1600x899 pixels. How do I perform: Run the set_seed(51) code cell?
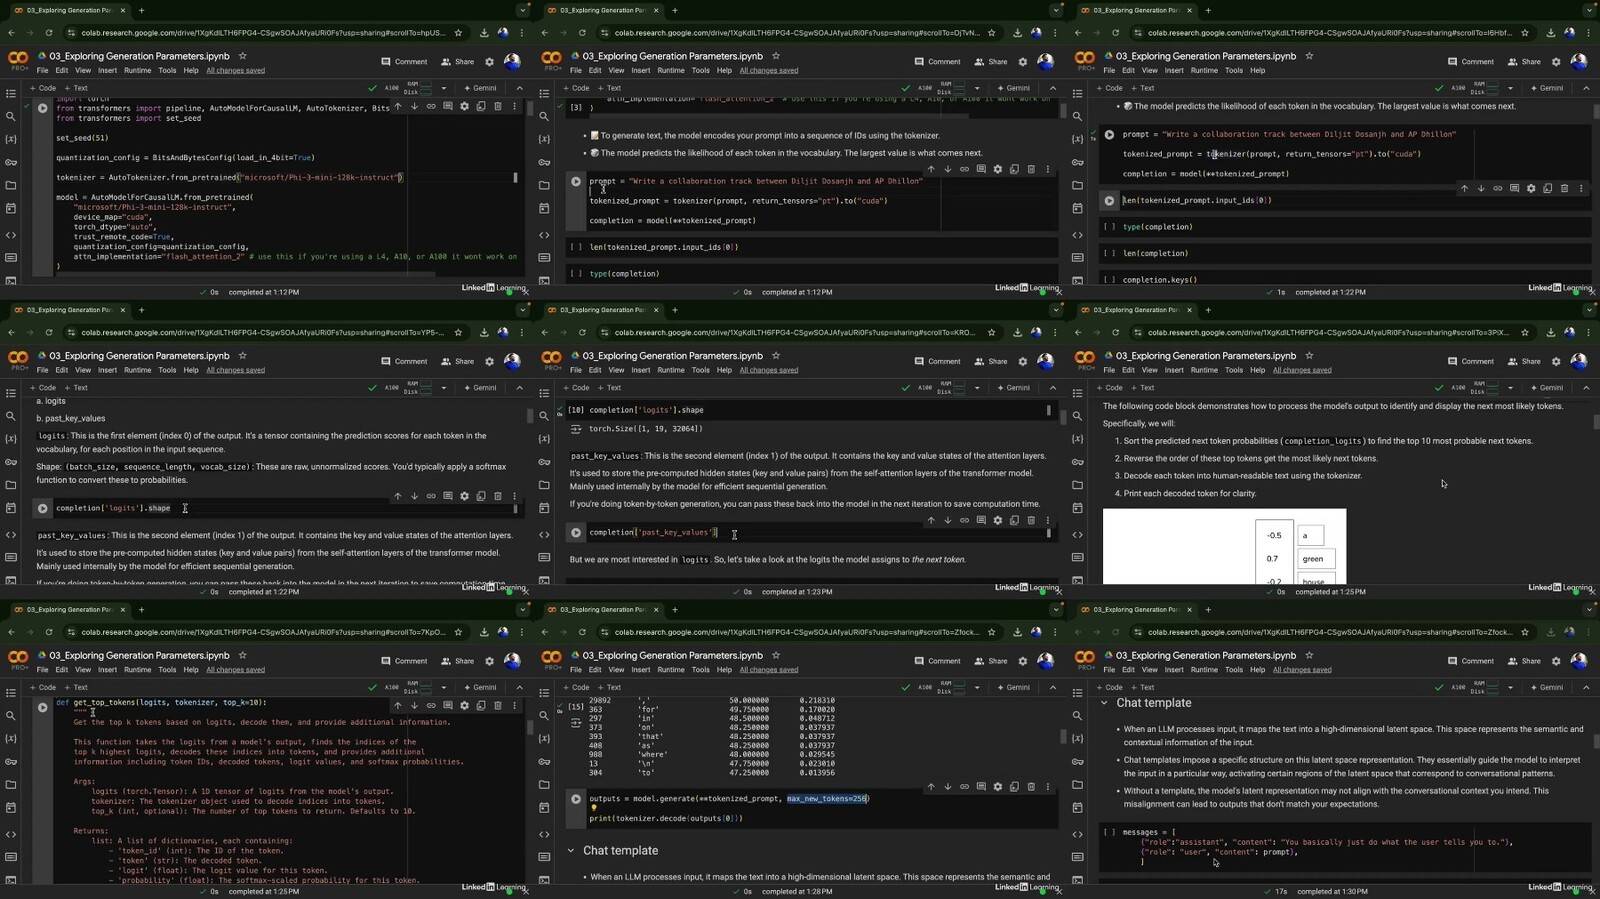(42, 108)
